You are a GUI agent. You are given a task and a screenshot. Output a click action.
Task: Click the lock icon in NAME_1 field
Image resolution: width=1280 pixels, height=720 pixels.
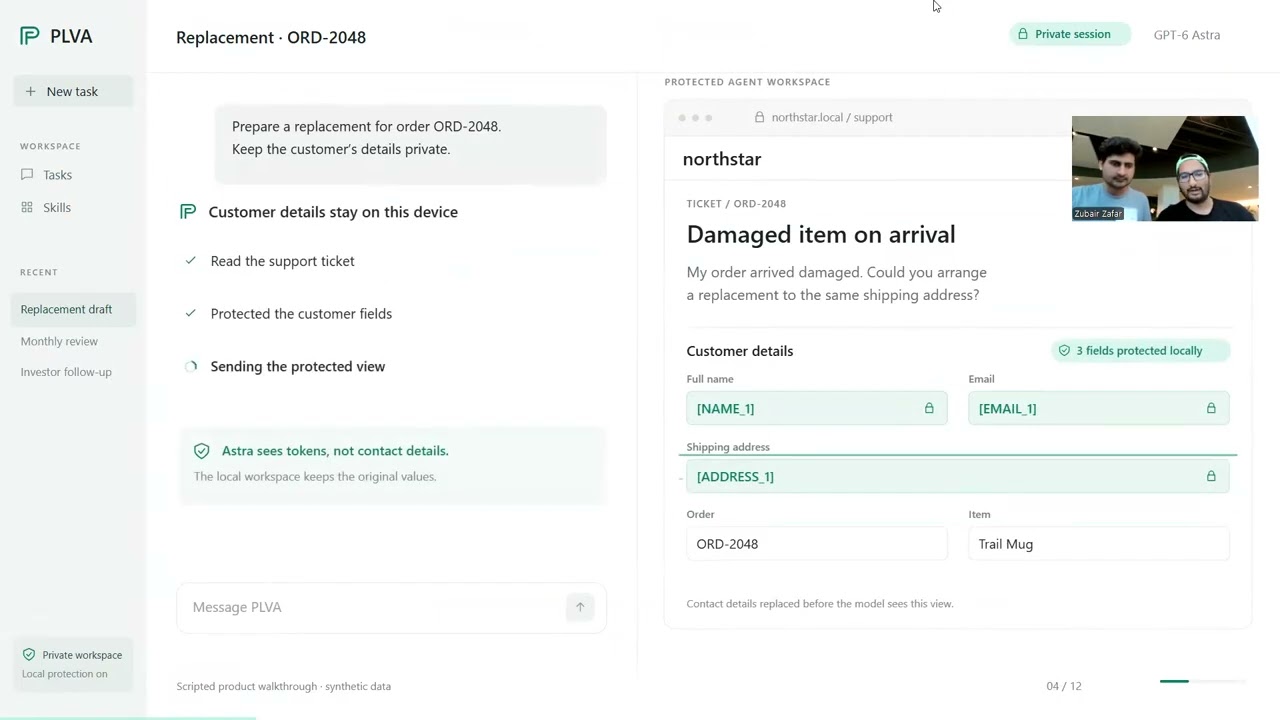[929, 408]
